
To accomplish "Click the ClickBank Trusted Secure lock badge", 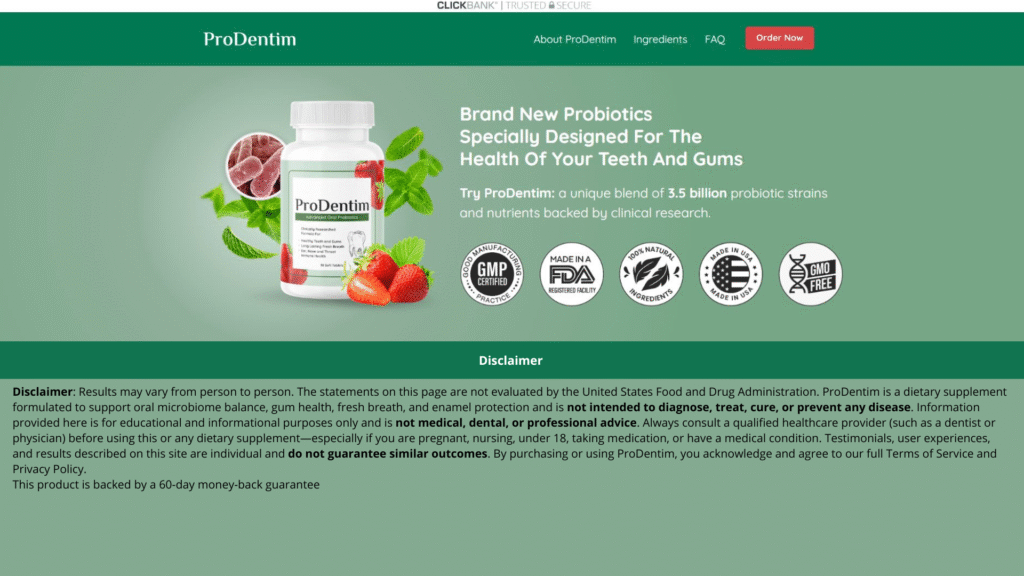I will [514, 5].
